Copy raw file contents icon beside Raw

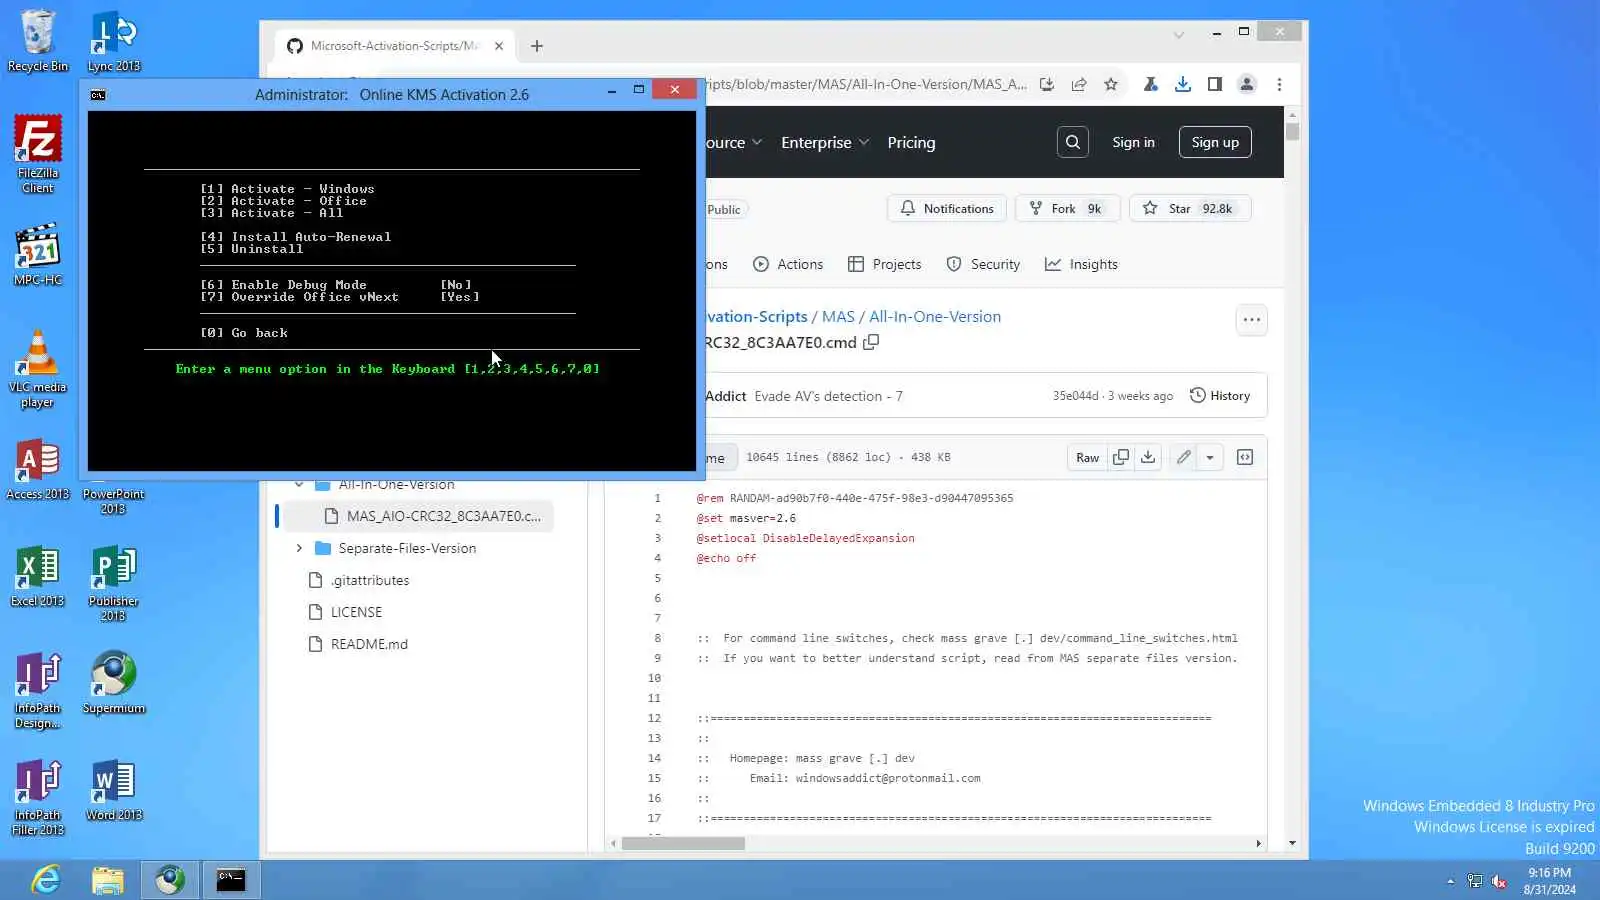[1121, 457]
